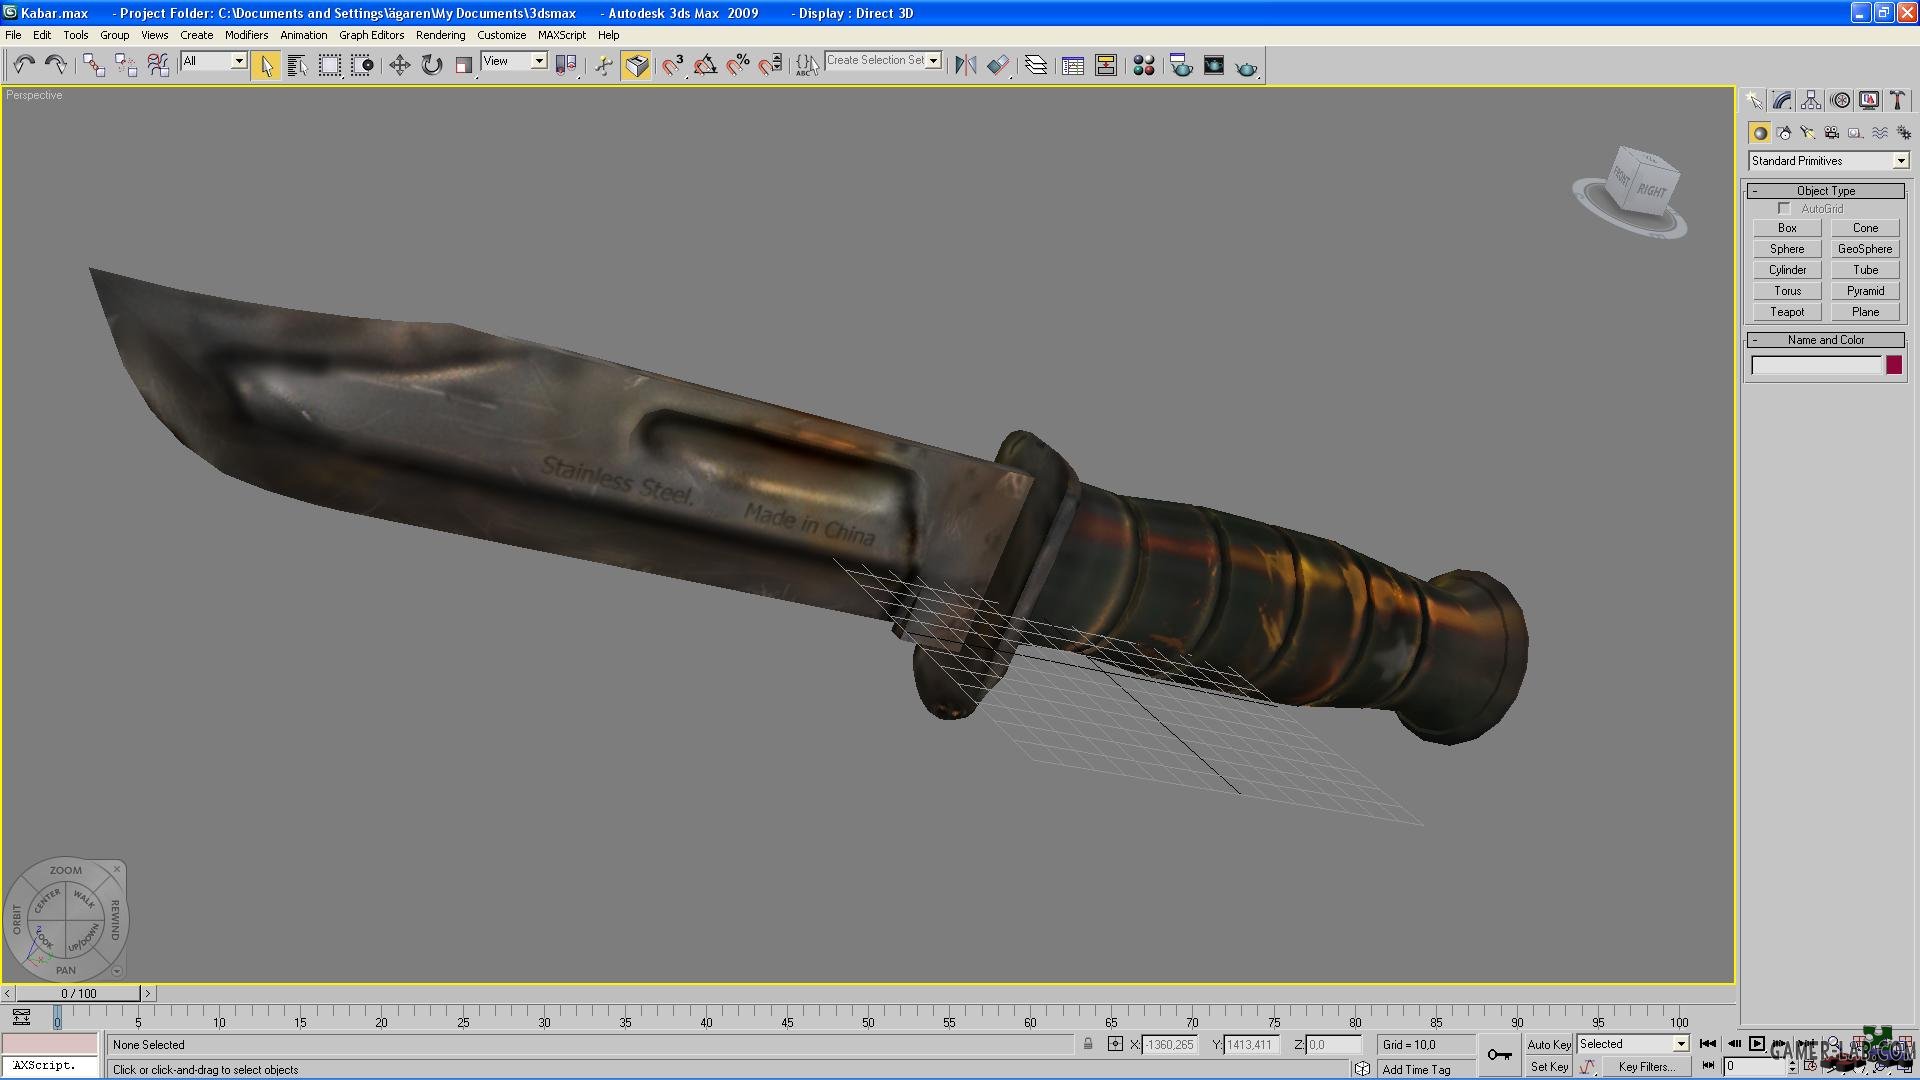1920x1080 pixels.
Task: Open the Standard Primitives dropdown
Action: 1901,161
